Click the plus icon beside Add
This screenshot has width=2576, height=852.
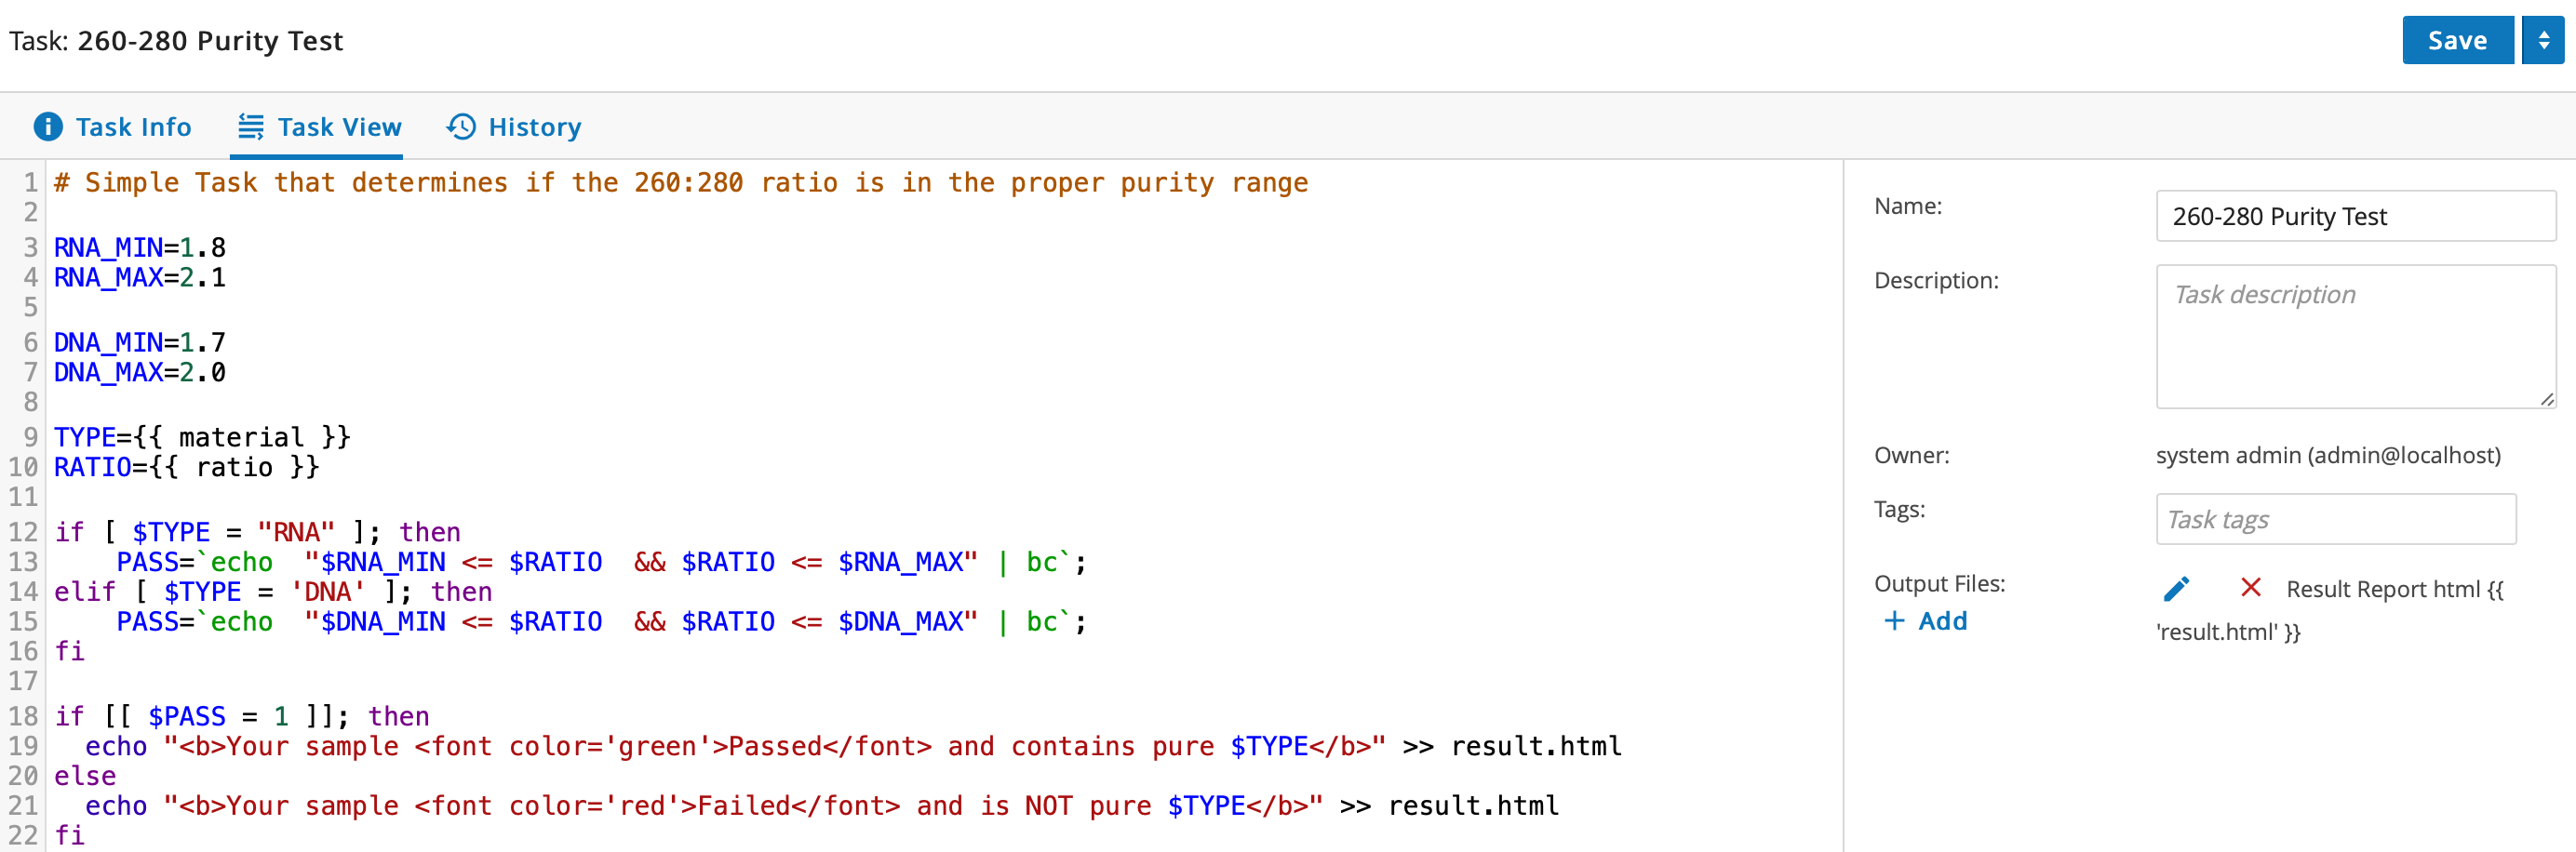point(1894,621)
